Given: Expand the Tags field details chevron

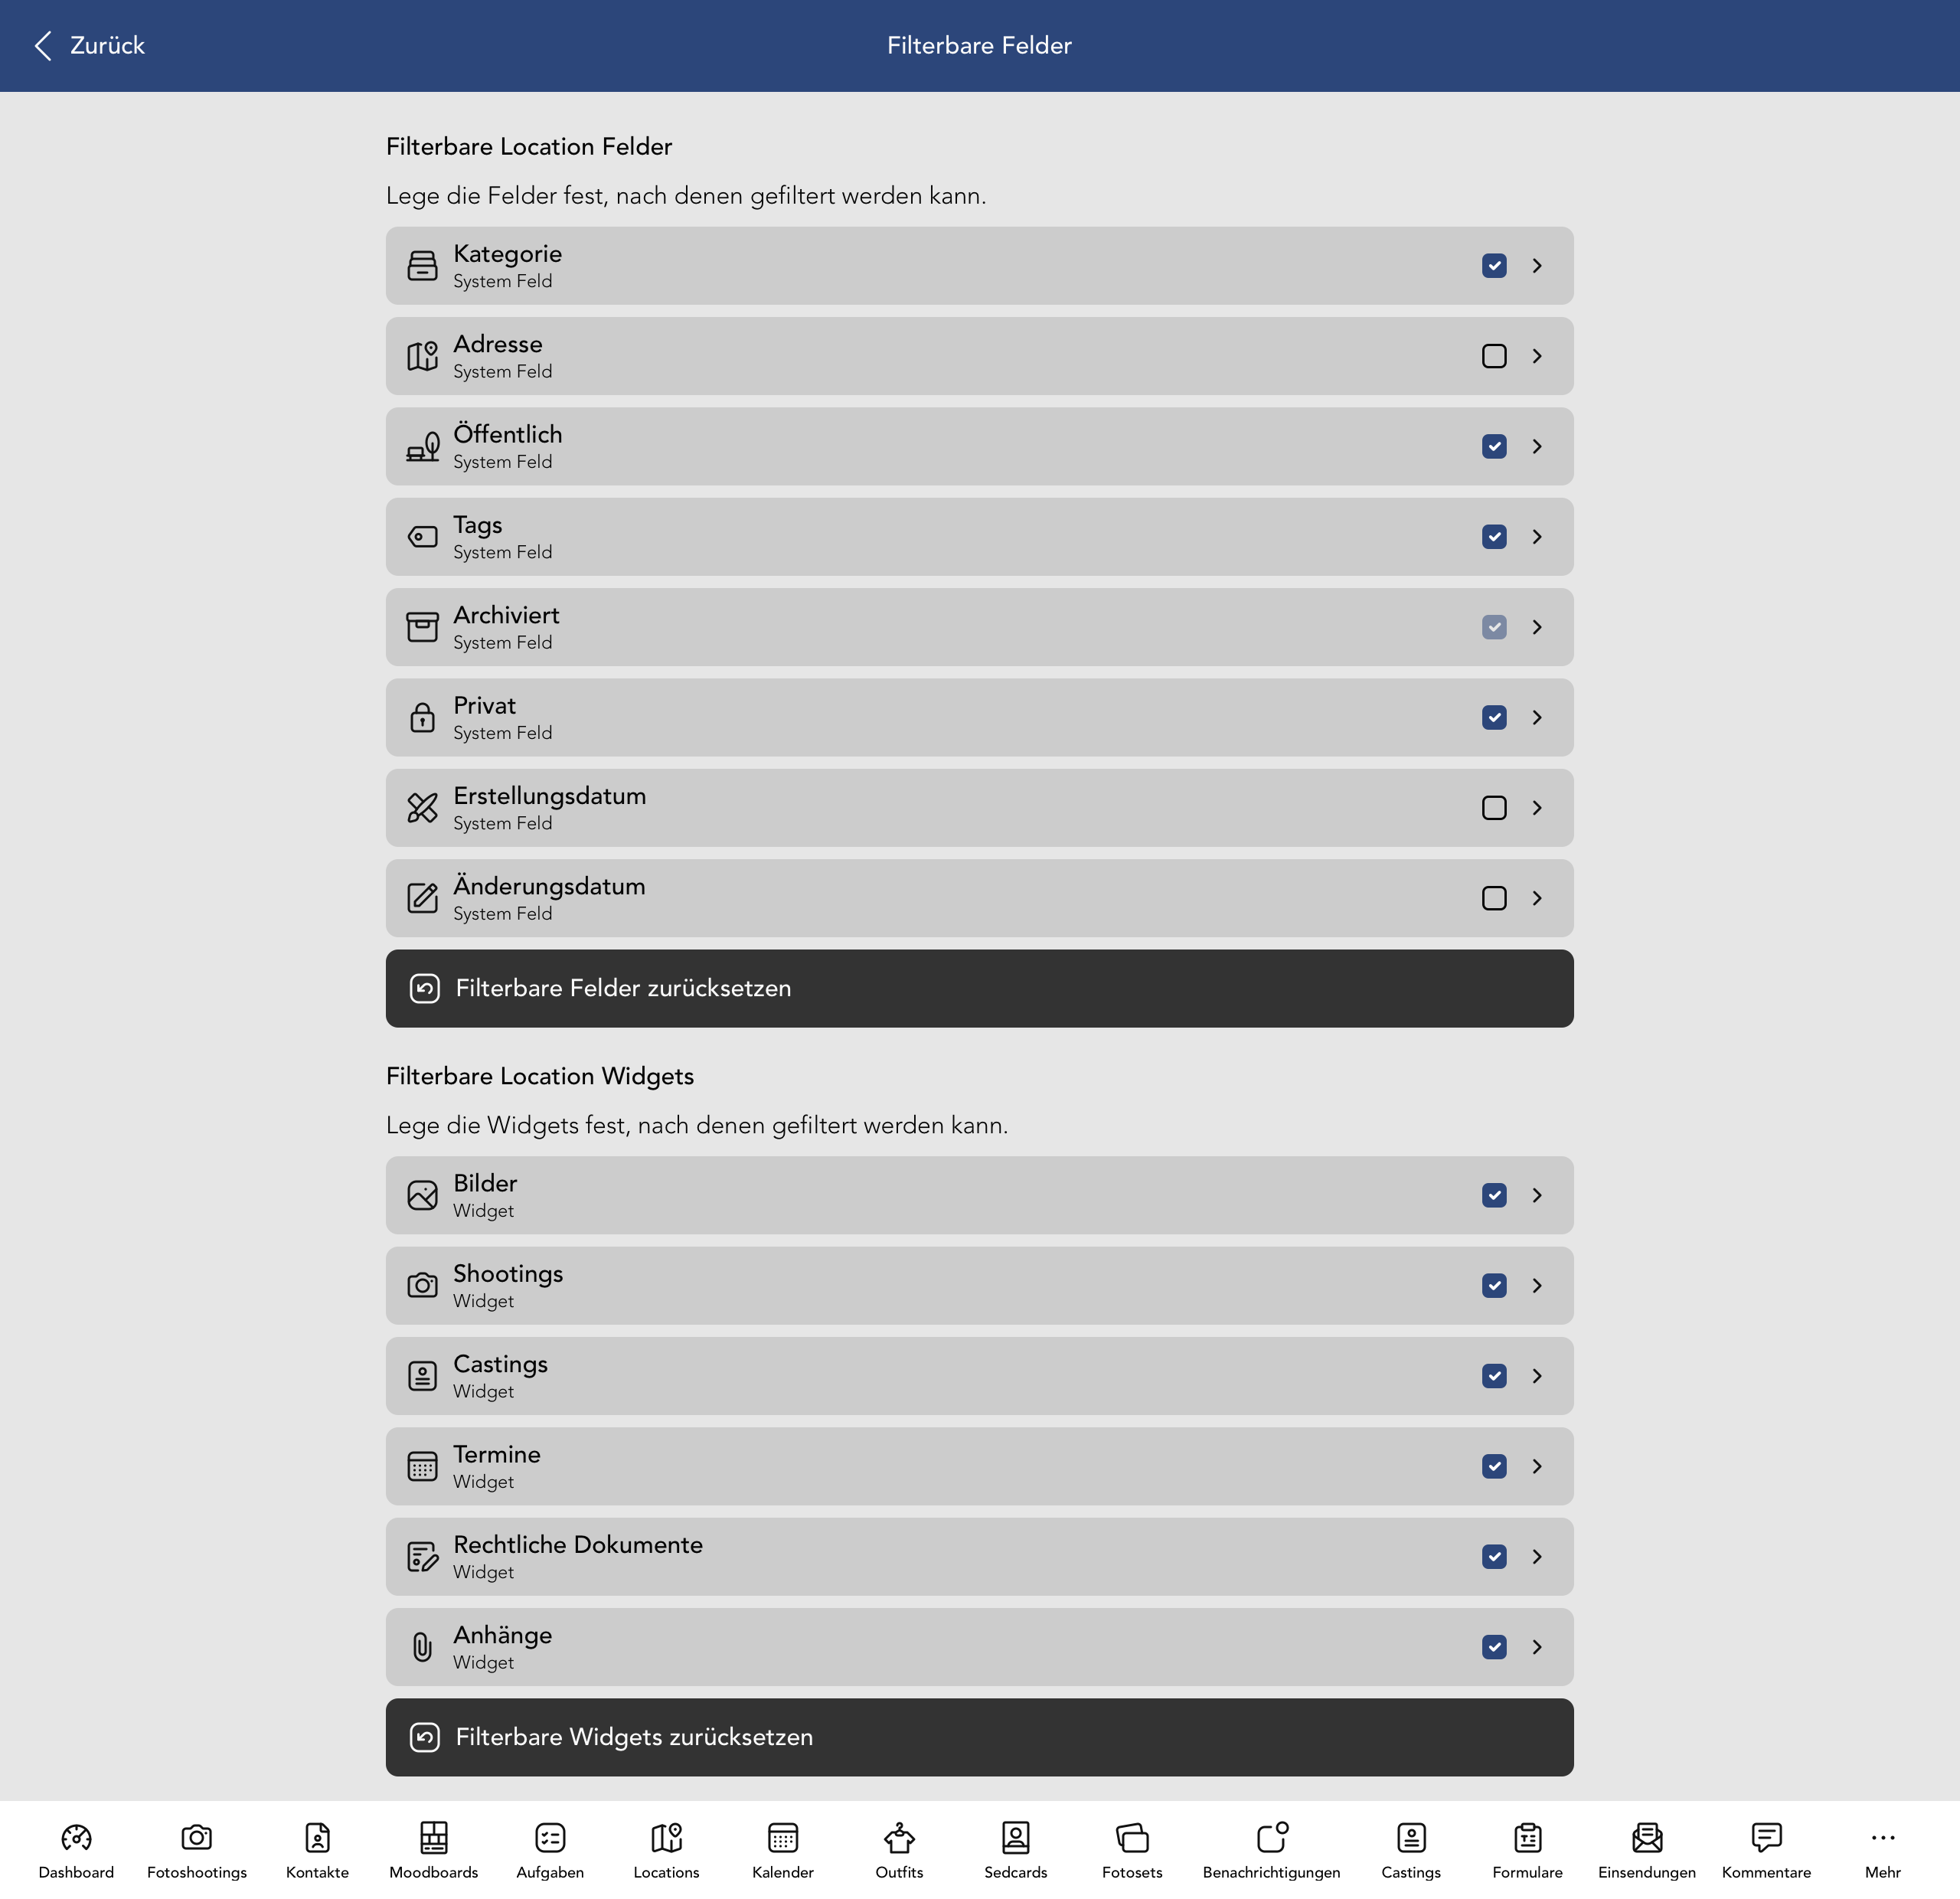Looking at the screenshot, I should [1537, 537].
